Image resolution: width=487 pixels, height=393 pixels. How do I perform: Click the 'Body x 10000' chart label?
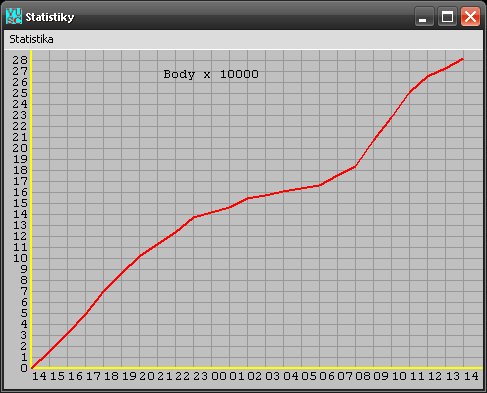pyautogui.click(x=211, y=74)
